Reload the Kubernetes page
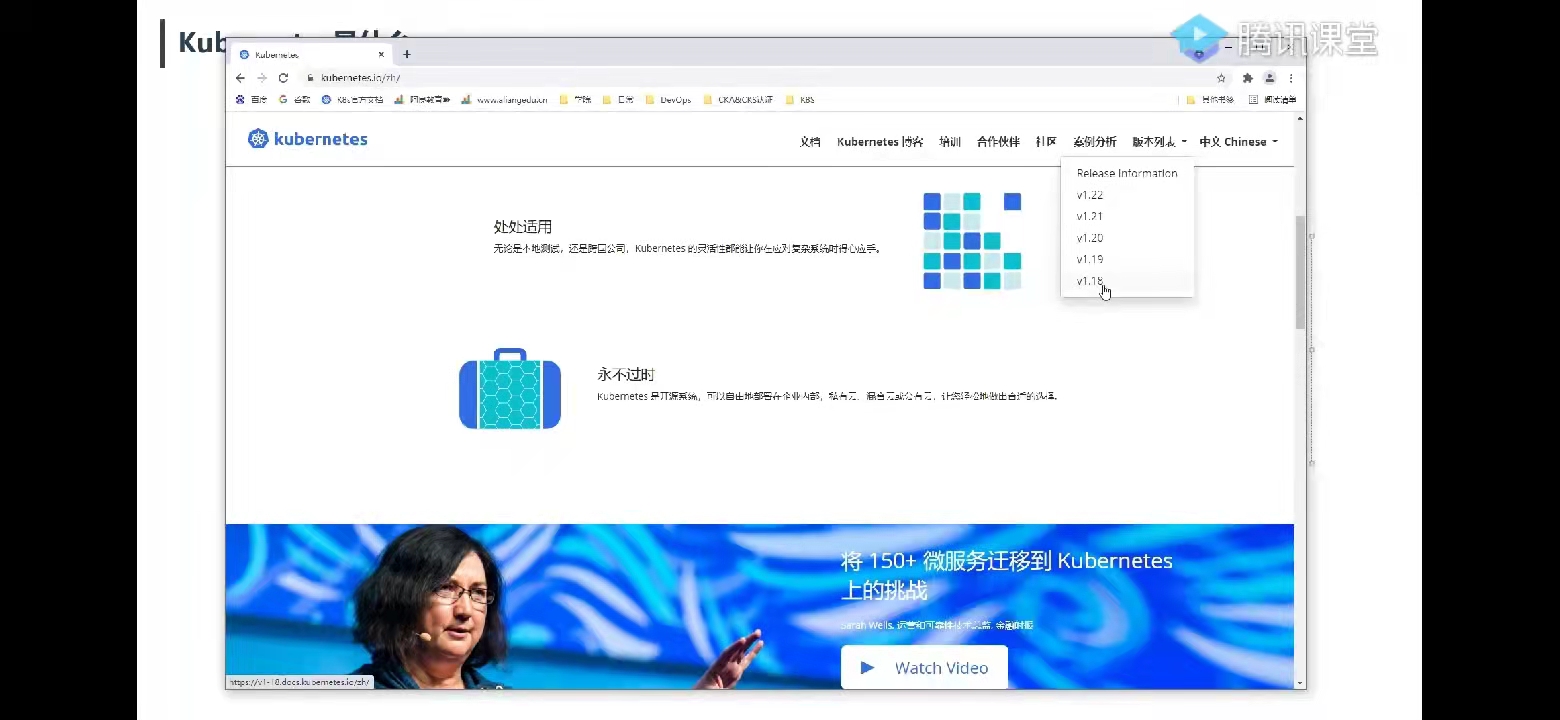Image resolution: width=1560 pixels, height=720 pixels. 283,78
